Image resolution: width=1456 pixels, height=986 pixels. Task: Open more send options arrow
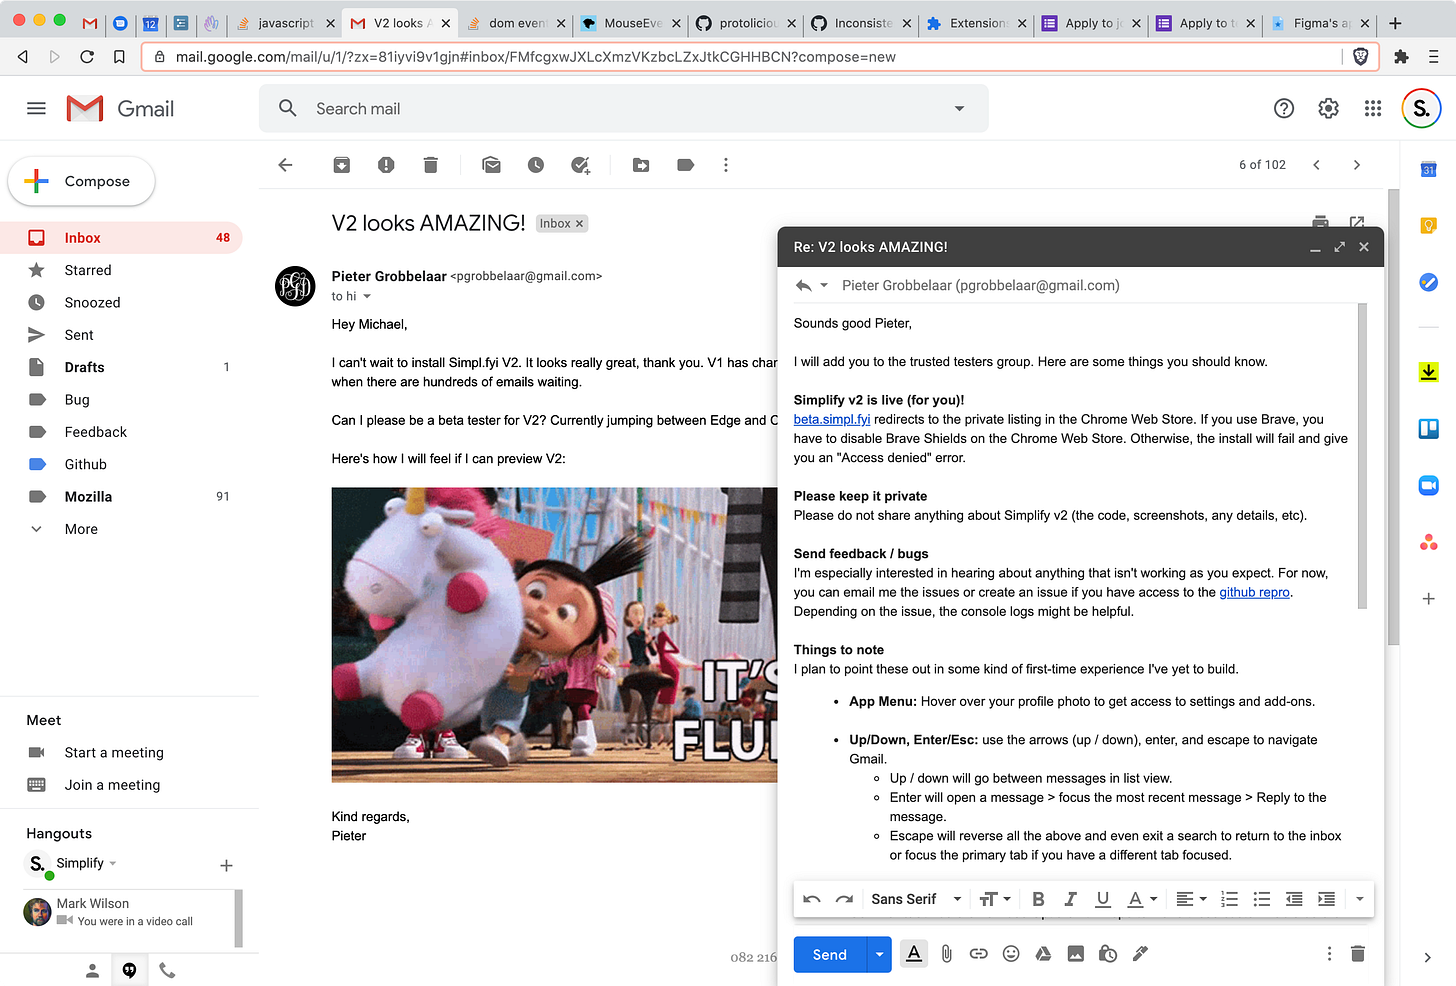[x=879, y=955]
